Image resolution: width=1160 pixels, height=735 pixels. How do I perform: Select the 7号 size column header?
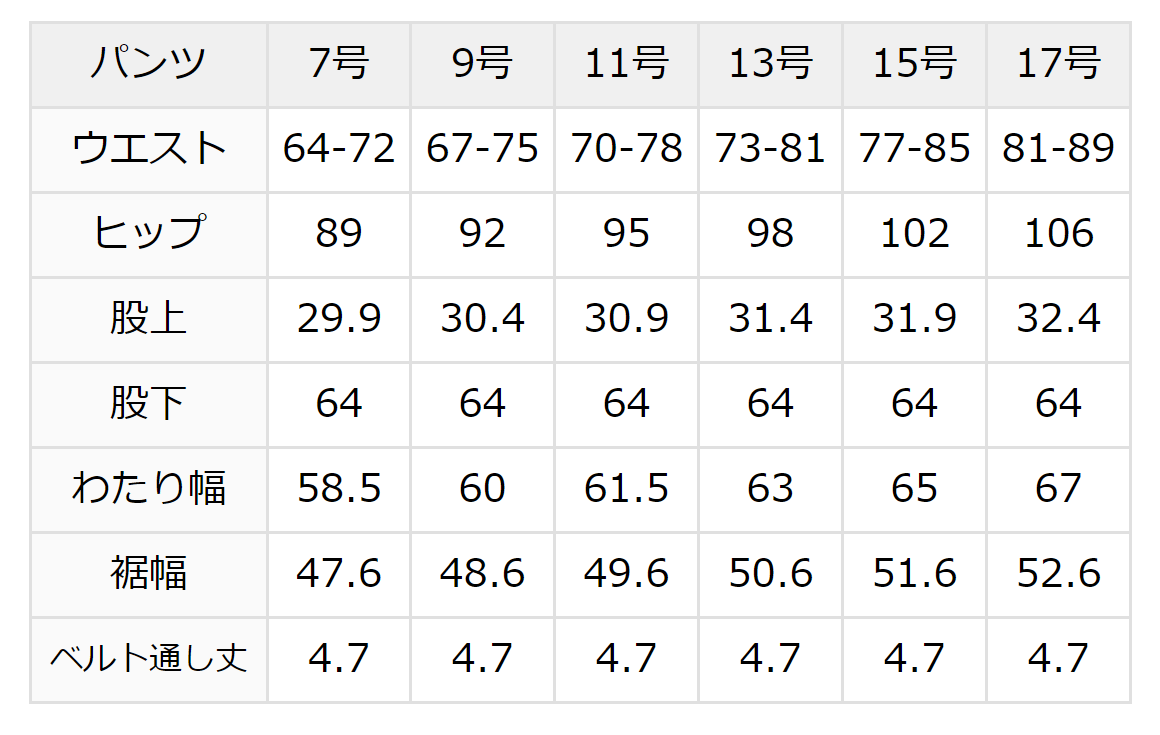click(339, 64)
